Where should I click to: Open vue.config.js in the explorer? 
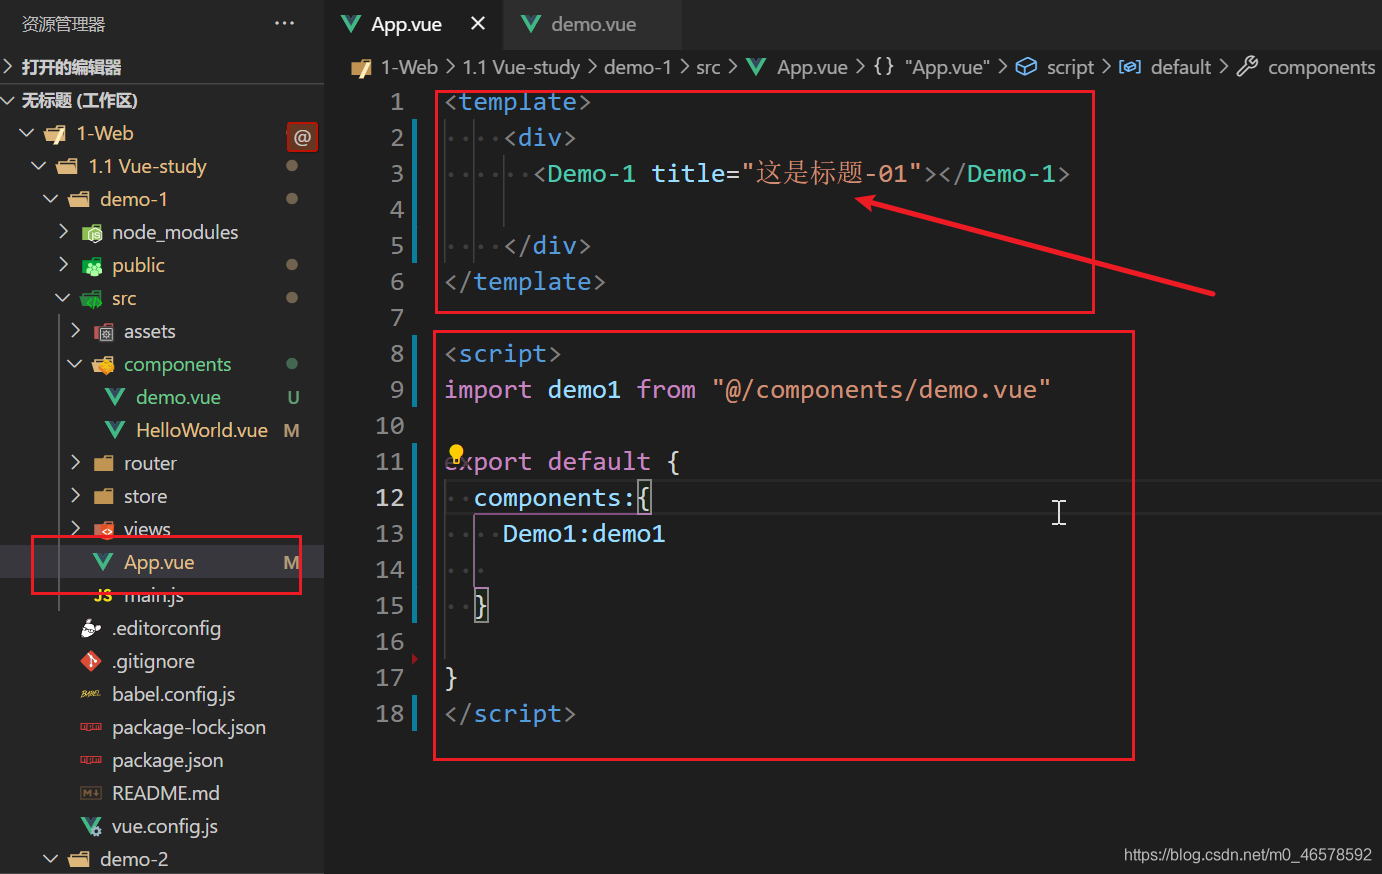[165, 826]
